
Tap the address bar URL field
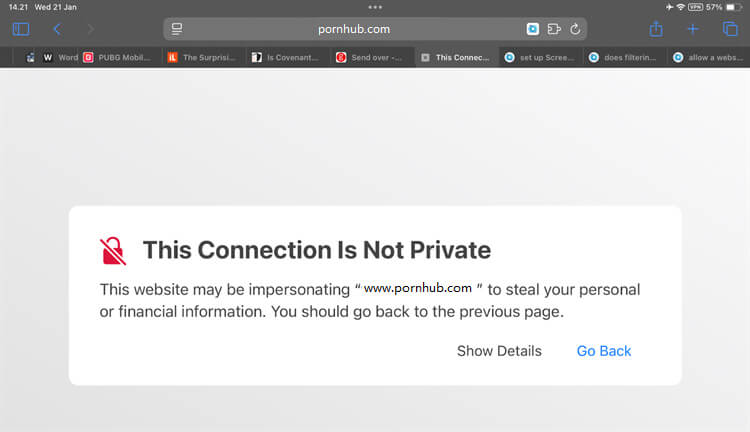pyautogui.click(x=354, y=29)
